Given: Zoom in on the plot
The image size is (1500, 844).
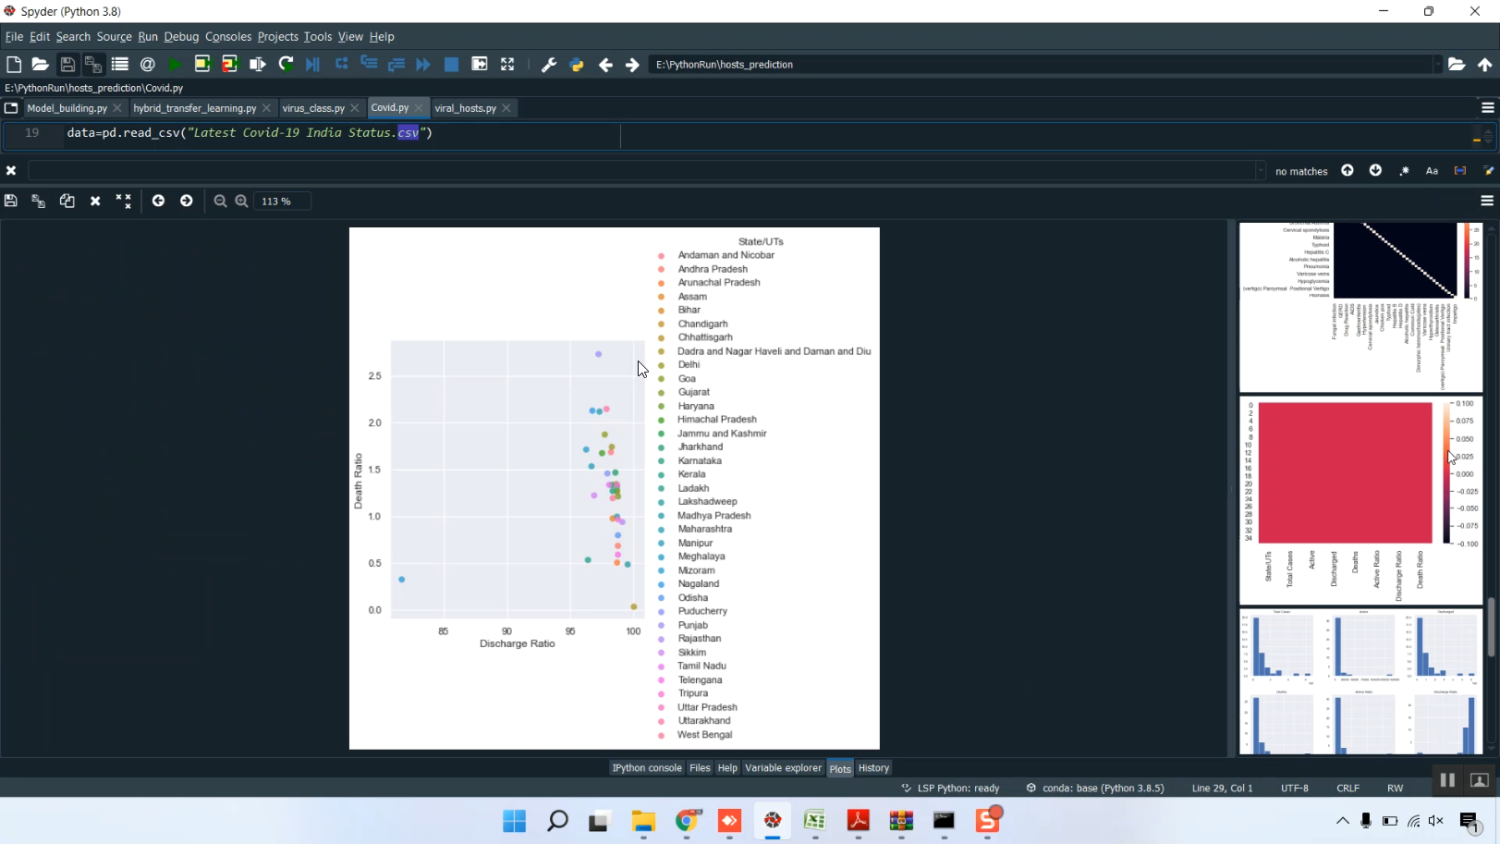Looking at the screenshot, I should [x=242, y=201].
